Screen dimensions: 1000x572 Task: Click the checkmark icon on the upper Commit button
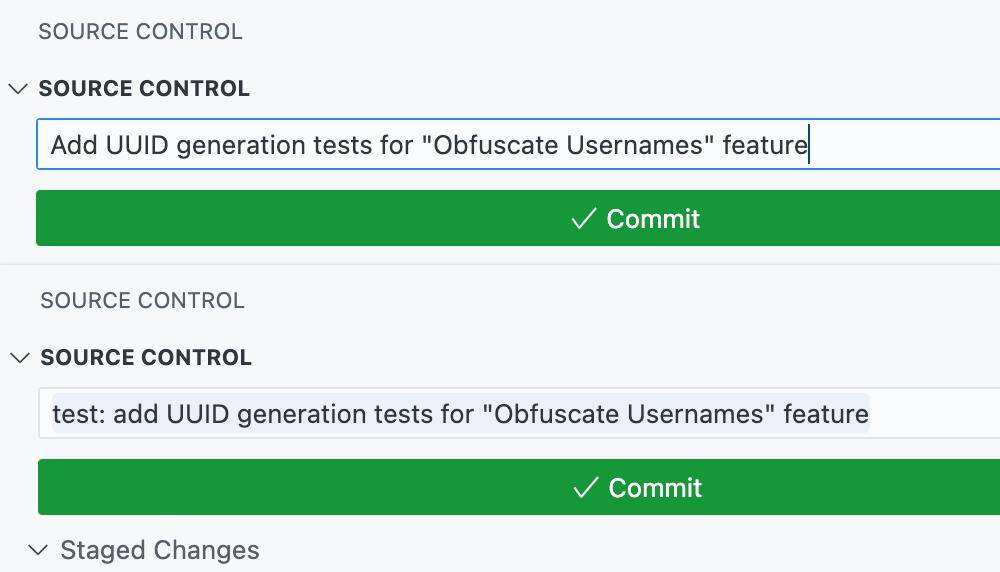584,219
